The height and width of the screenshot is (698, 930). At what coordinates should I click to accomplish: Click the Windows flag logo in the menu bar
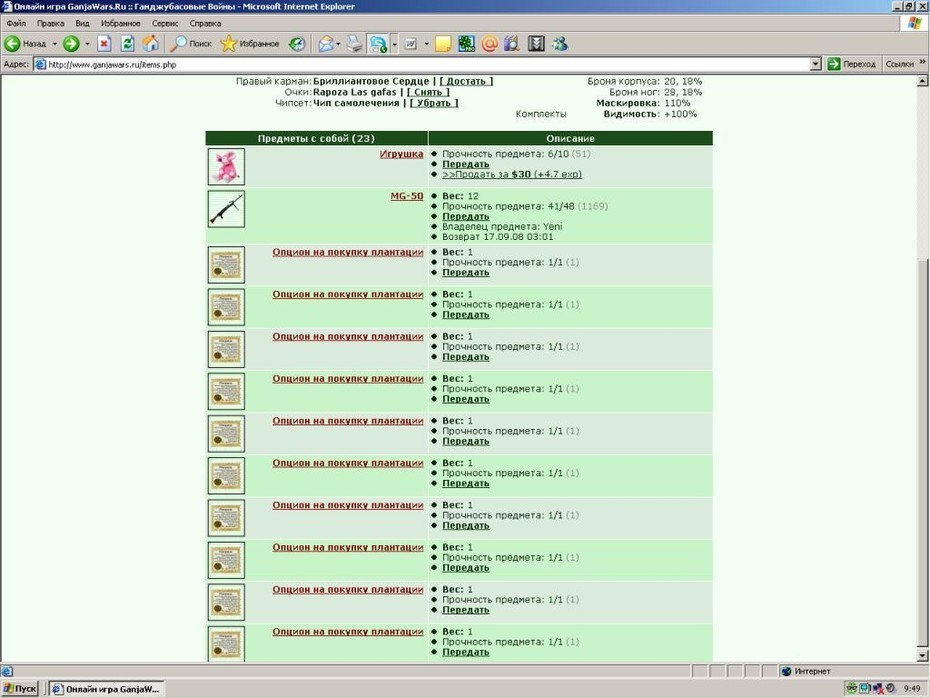coord(915,23)
